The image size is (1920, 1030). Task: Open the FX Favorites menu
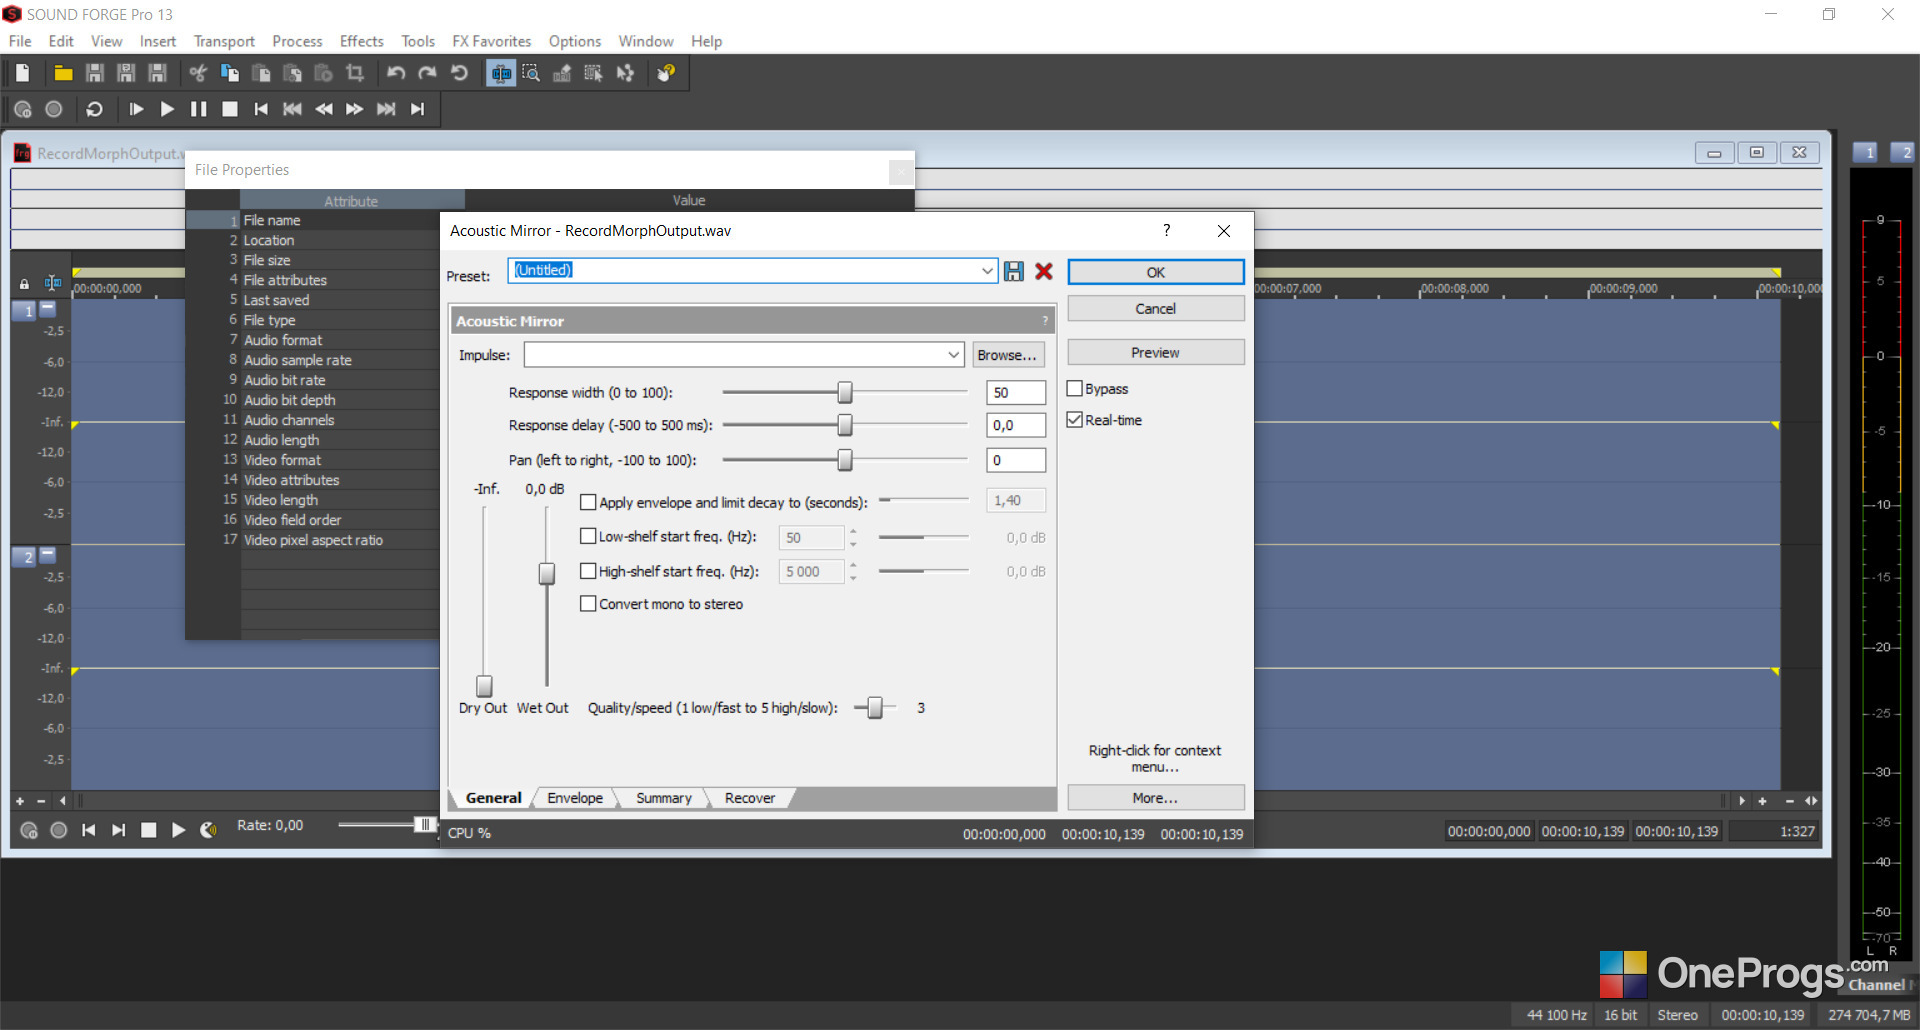coord(491,41)
